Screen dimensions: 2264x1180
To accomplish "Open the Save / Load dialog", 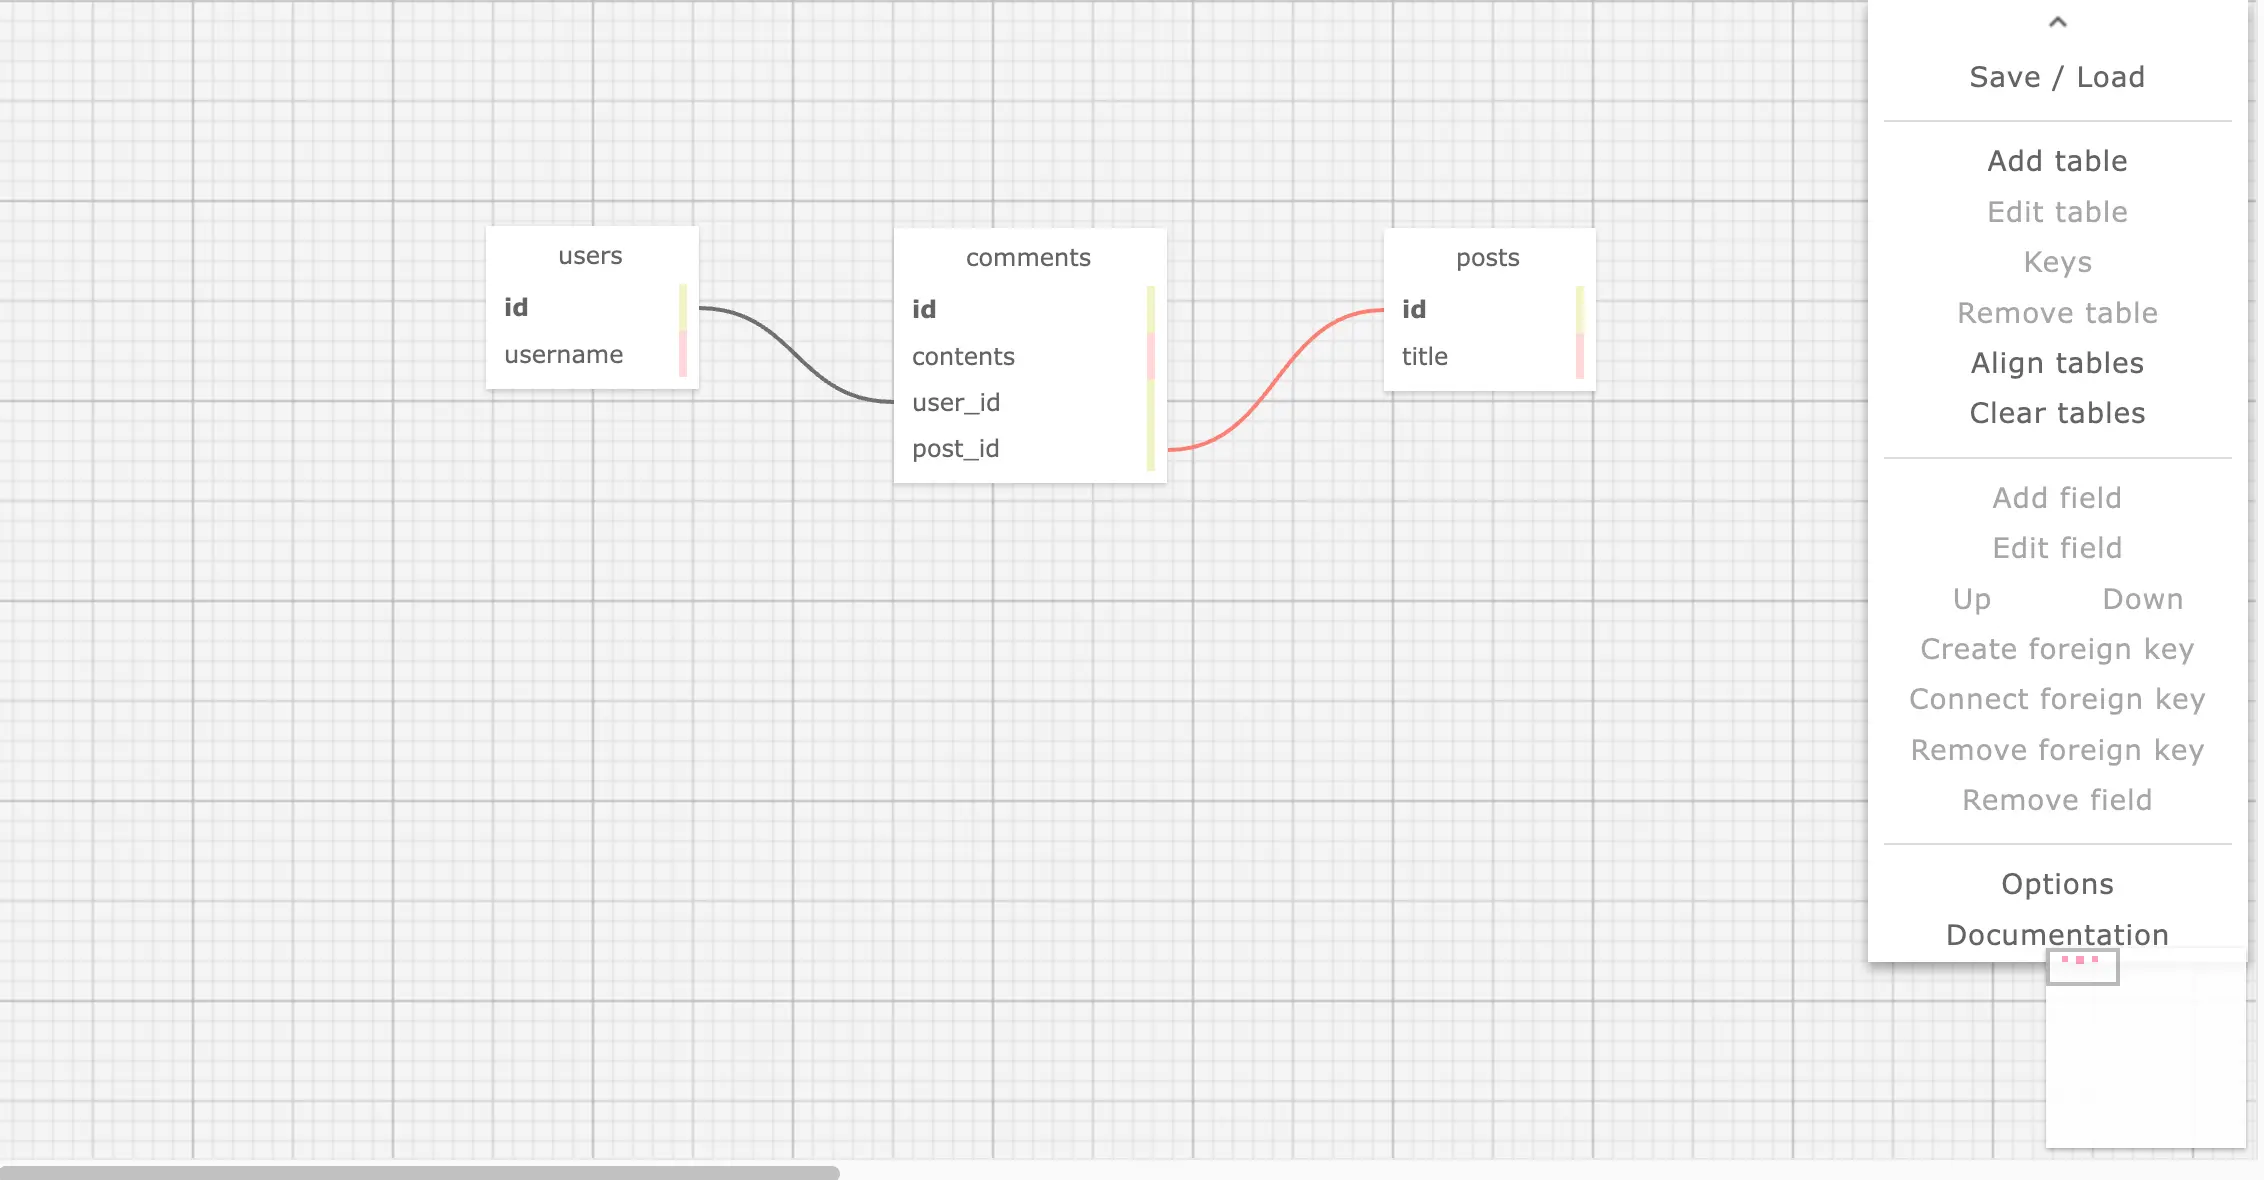I will [2057, 77].
